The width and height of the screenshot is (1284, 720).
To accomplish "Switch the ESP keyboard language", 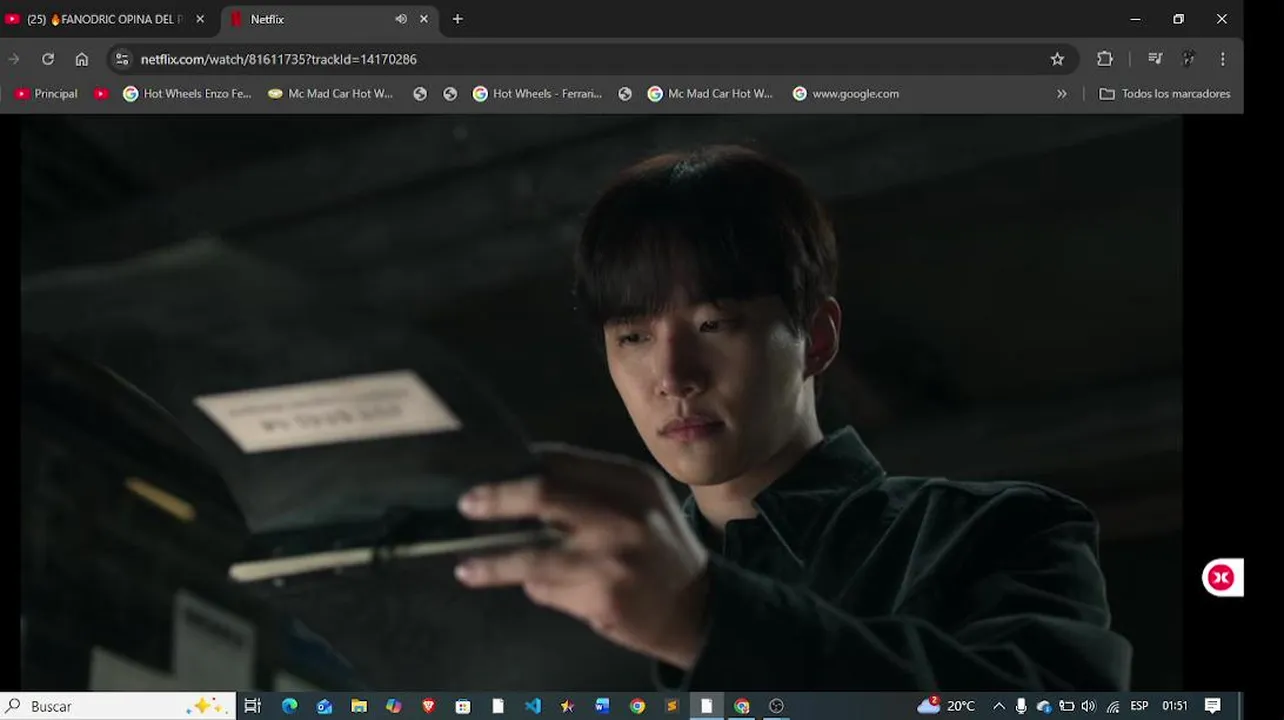I will tap(1139, 706).
